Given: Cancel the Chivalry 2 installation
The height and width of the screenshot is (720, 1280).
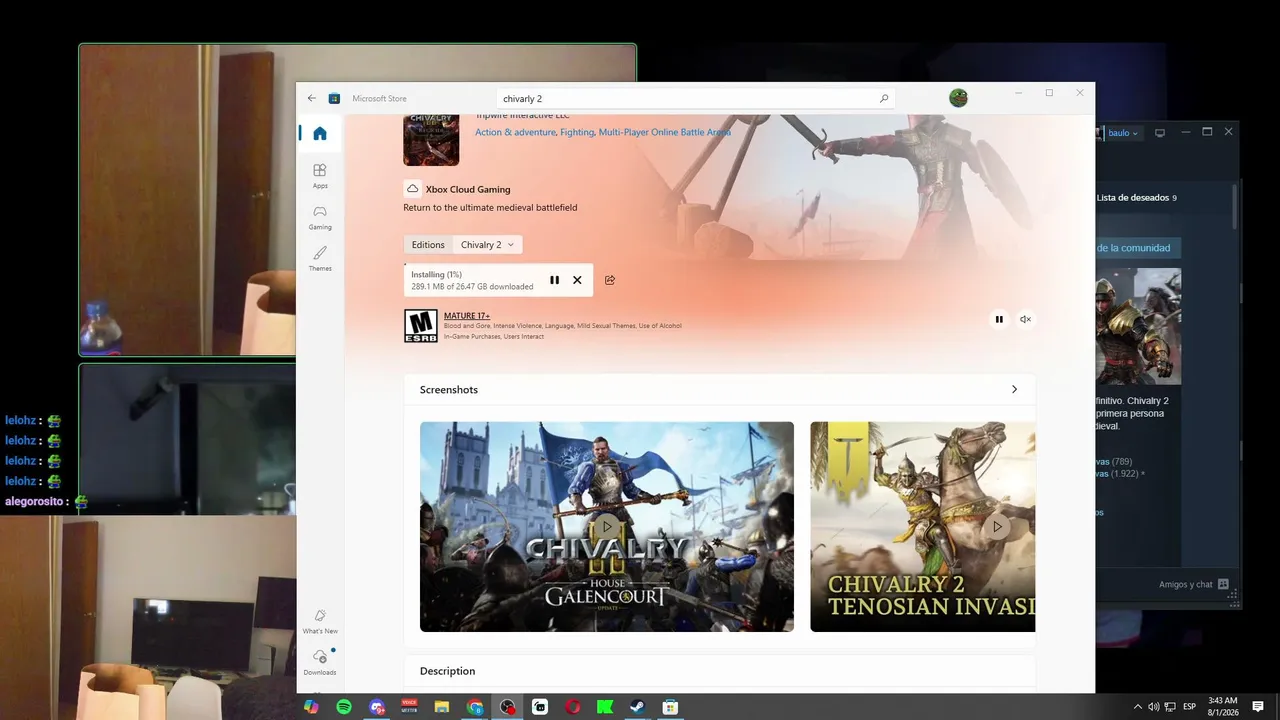Looking at the screenshot, I should (577, 280).
